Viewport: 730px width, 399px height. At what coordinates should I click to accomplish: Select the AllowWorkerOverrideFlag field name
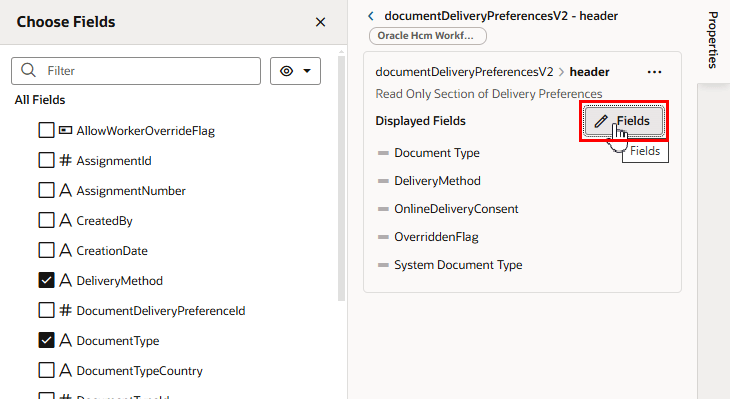coord(145,131)
